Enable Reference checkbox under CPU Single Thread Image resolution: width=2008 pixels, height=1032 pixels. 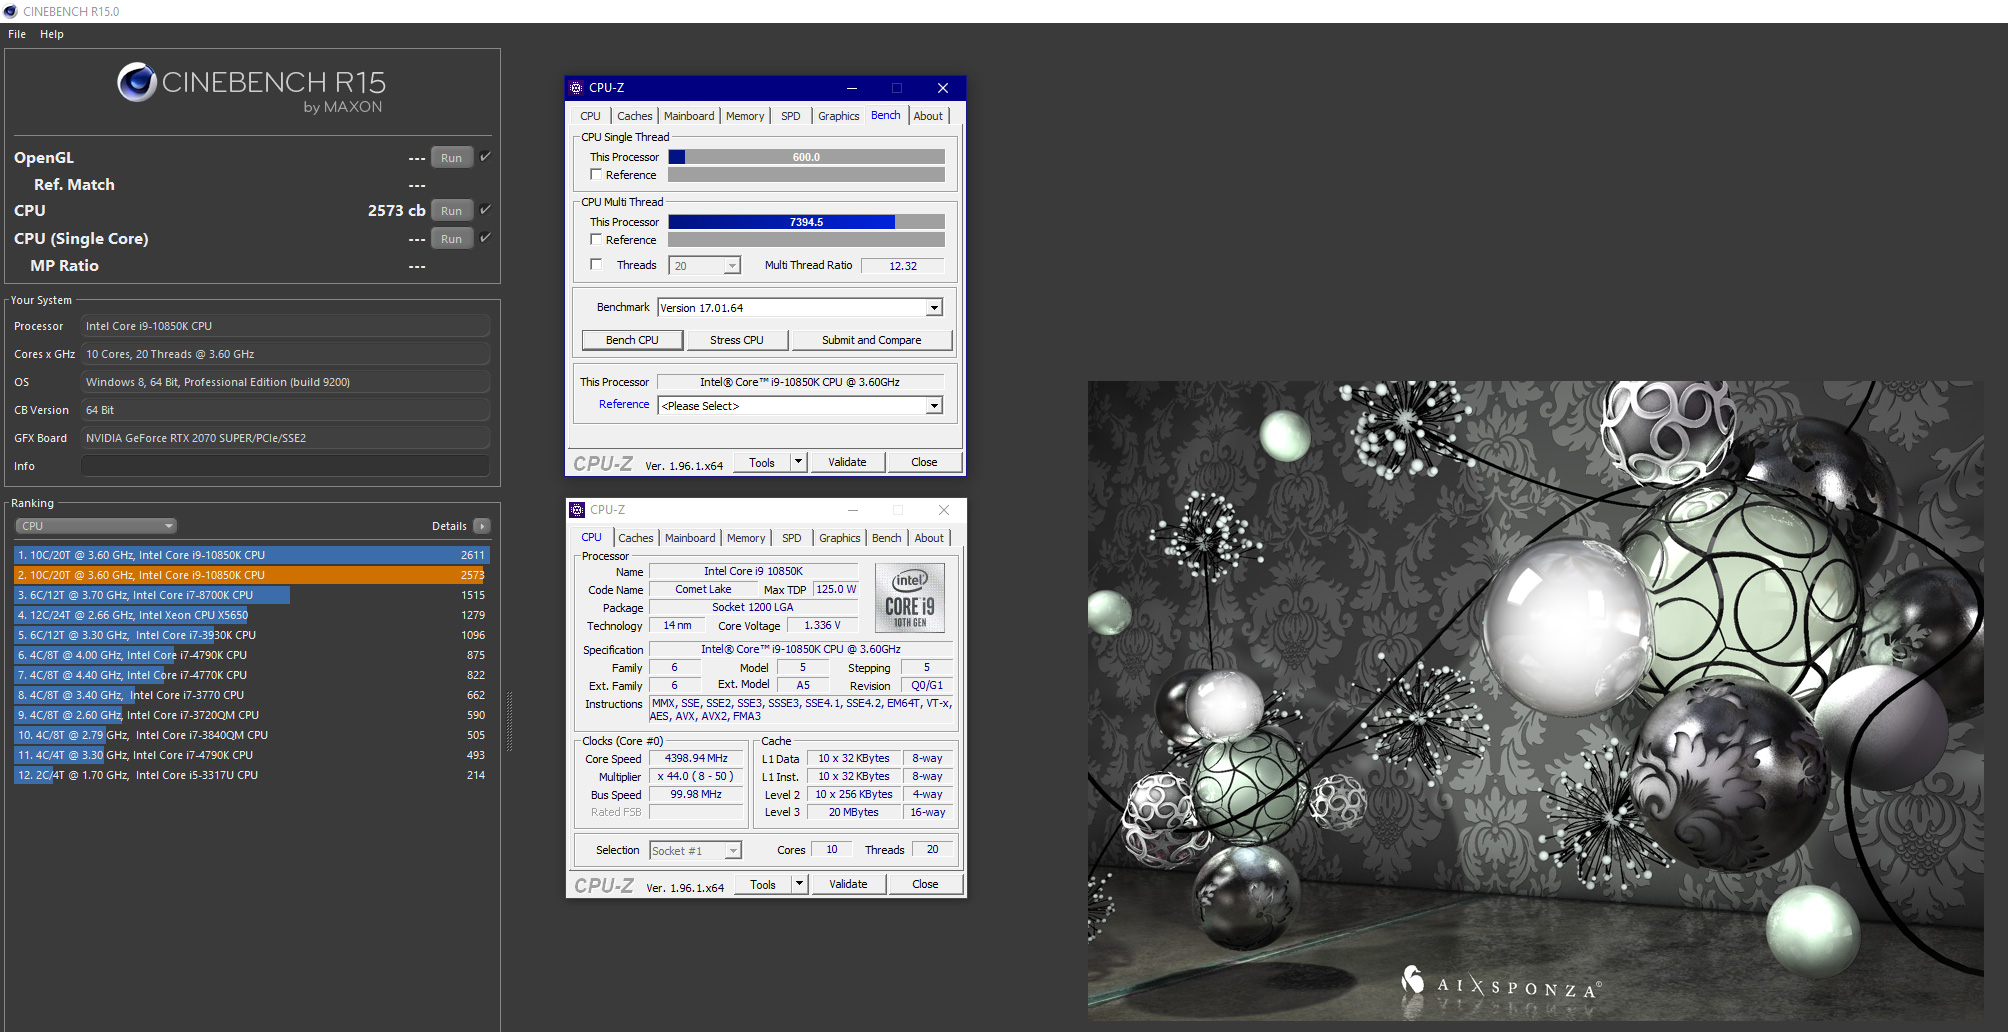pos(596,175)
